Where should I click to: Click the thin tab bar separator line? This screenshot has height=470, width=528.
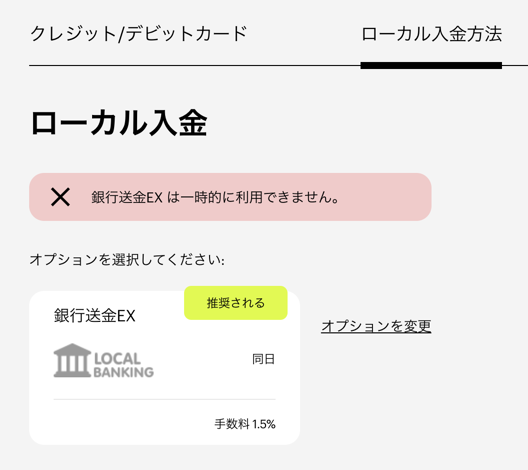click(195, 65)
